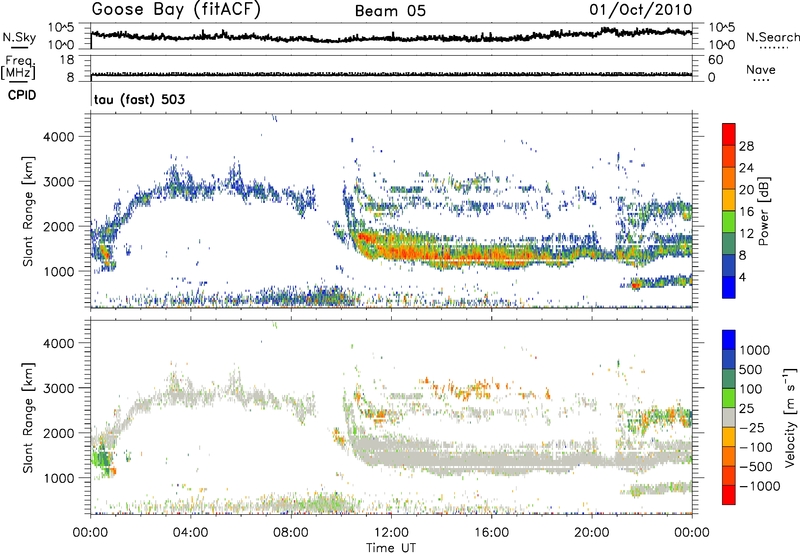Click the '4000' range tick in power panel
This screenshot has height=554, width=800.
[58, 137]
